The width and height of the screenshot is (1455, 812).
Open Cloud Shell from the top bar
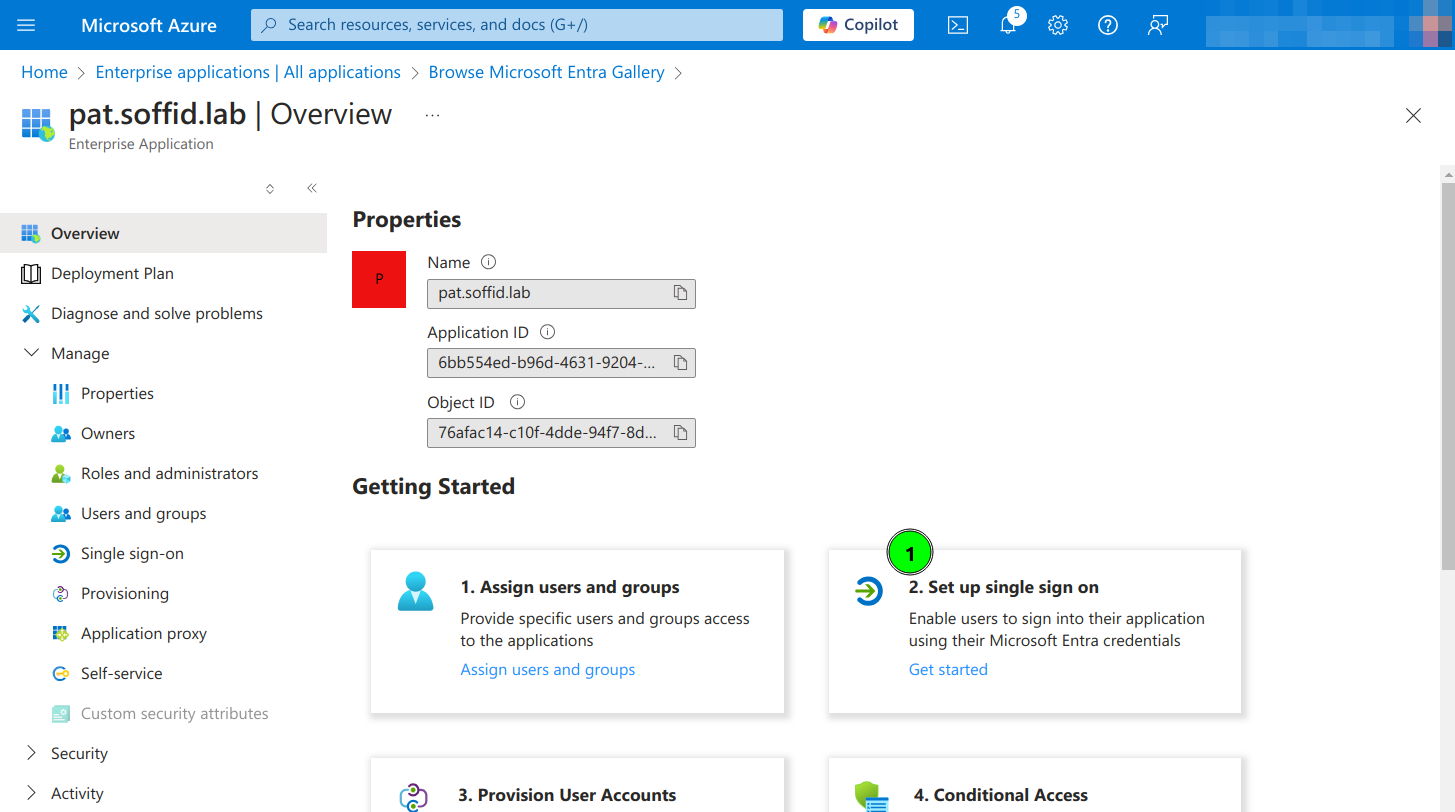(958, 25)
